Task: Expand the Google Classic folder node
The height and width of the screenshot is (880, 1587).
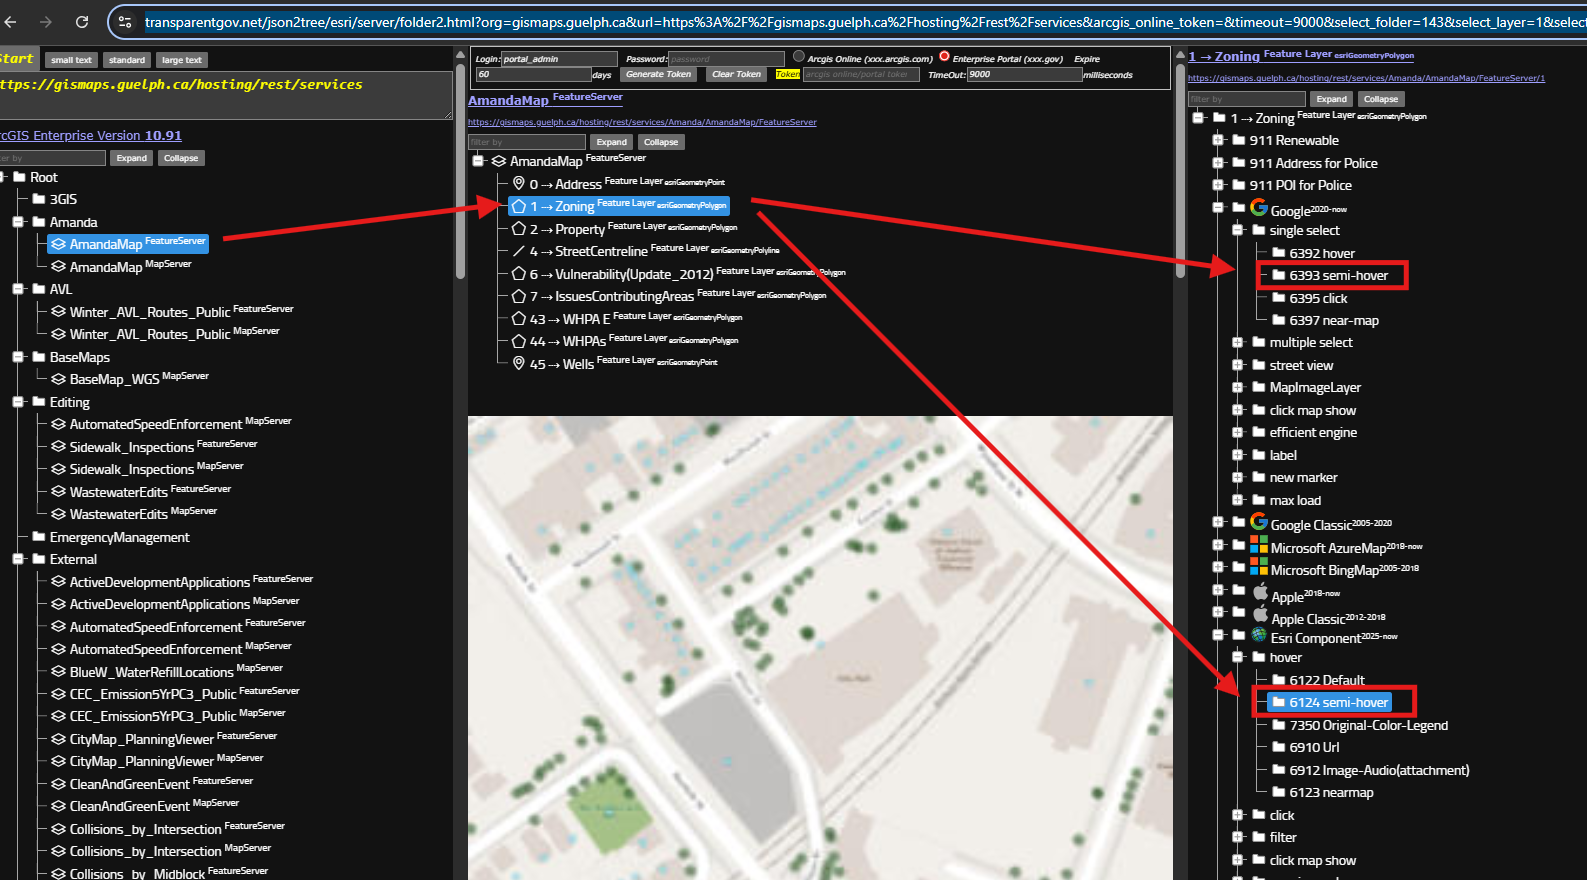Action: [1218, 522]
